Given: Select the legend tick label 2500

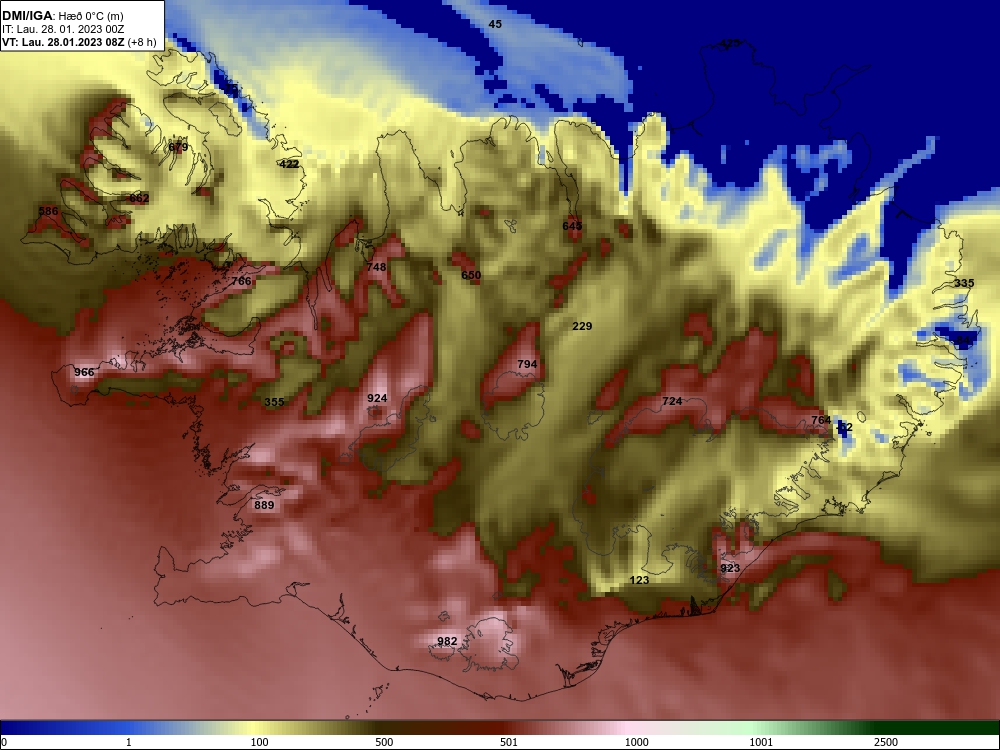Looking at the screenshot, I should coord(886,742).
